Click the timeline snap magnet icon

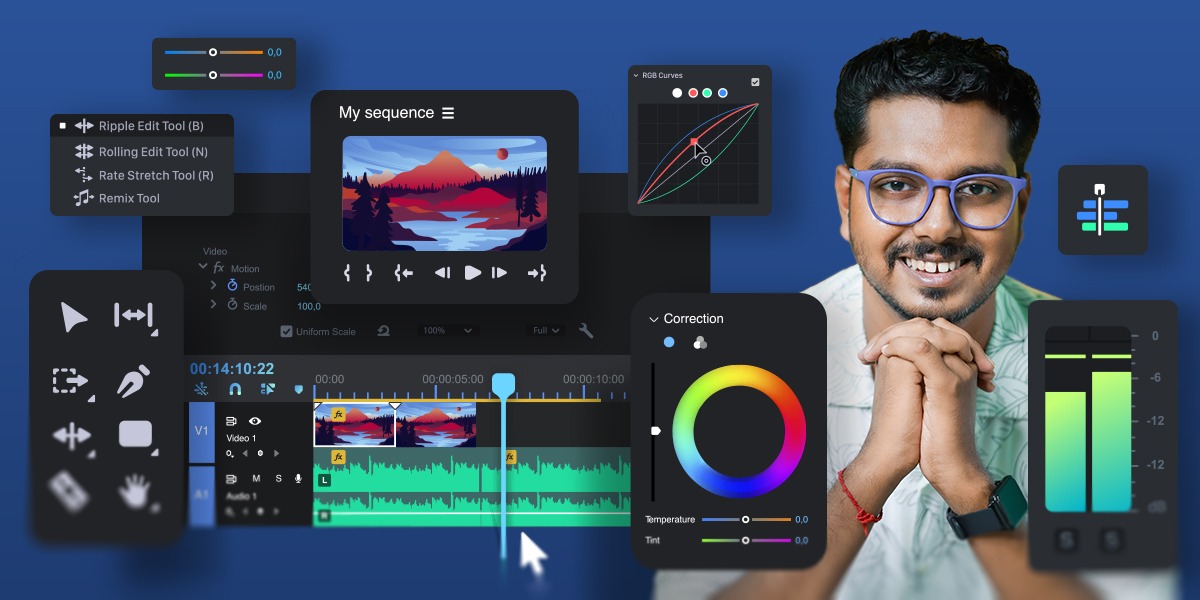(x=235, y=389)
